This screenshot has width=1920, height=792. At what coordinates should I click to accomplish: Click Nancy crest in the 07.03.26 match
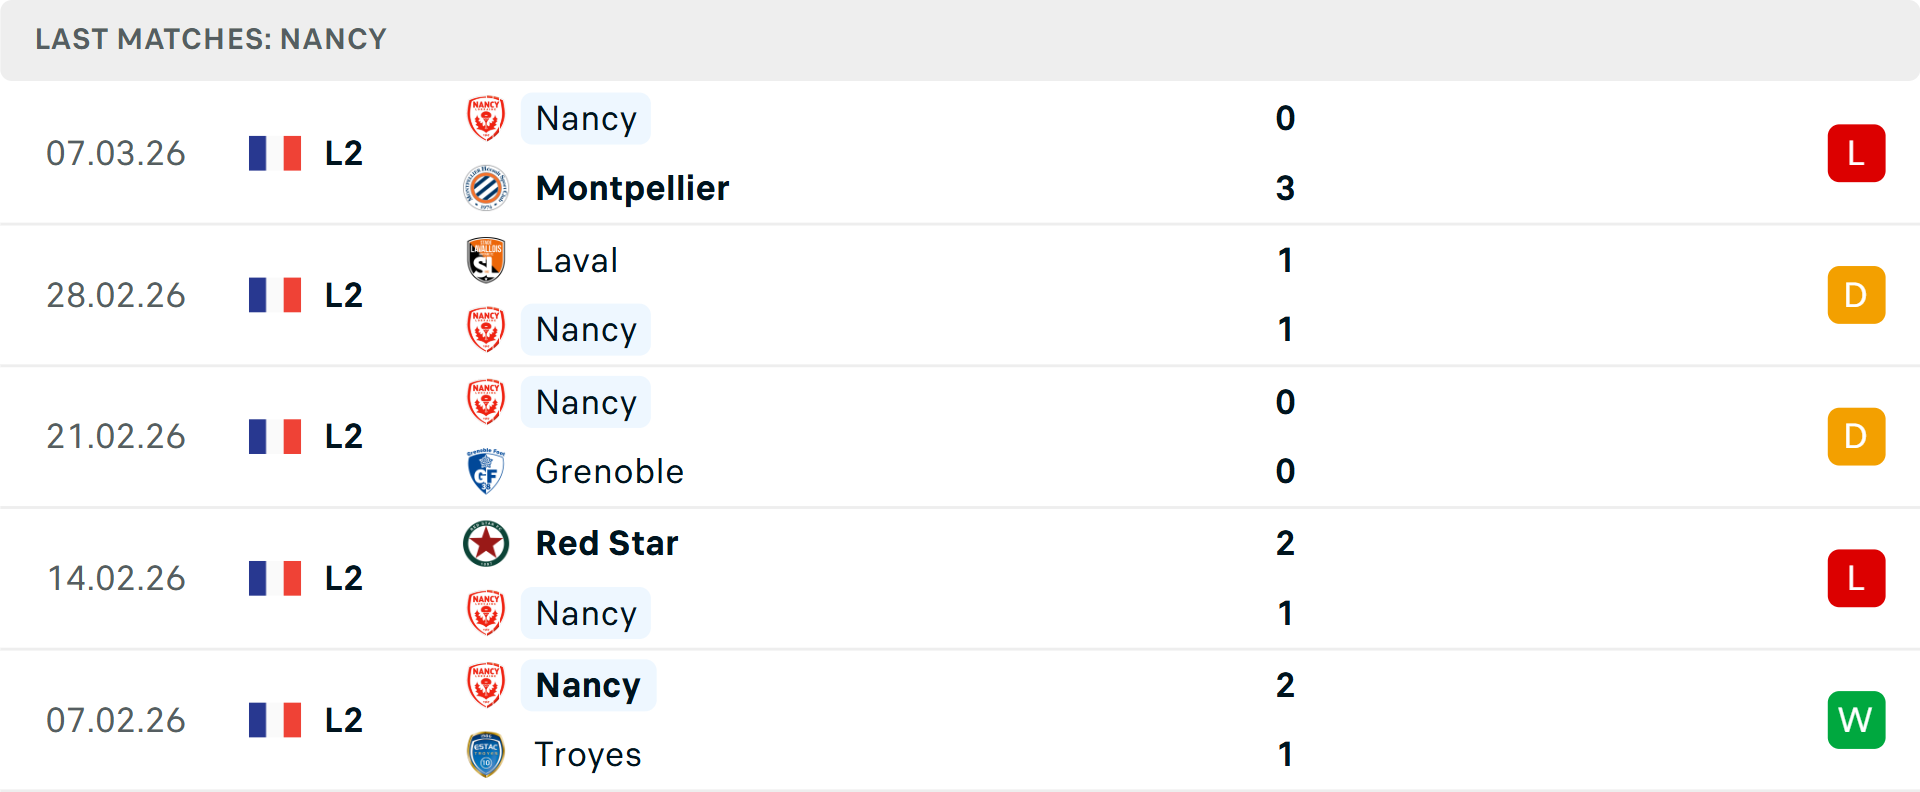click(486, 118)
